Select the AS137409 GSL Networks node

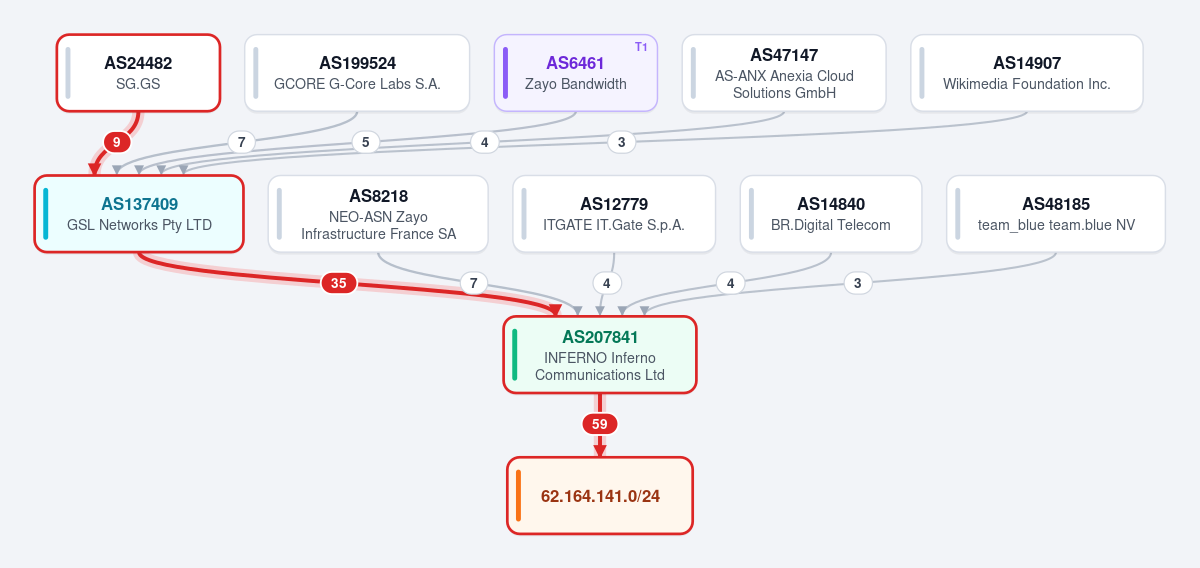click(x=139, y=214)
